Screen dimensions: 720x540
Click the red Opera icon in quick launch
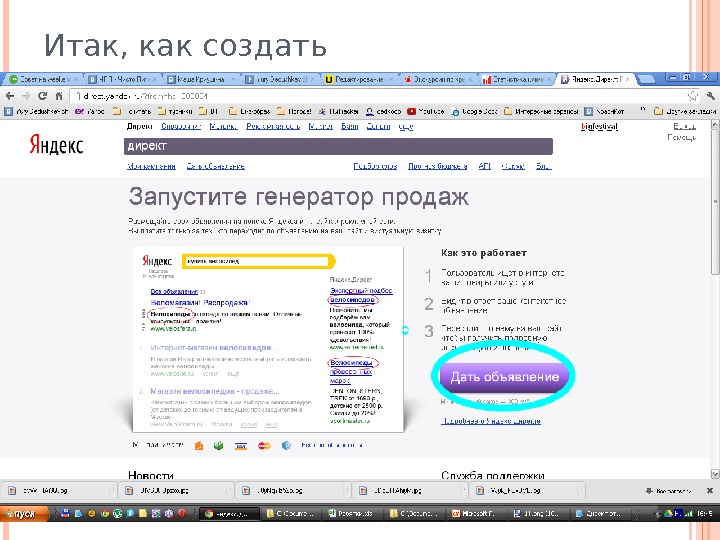[182, 513]
